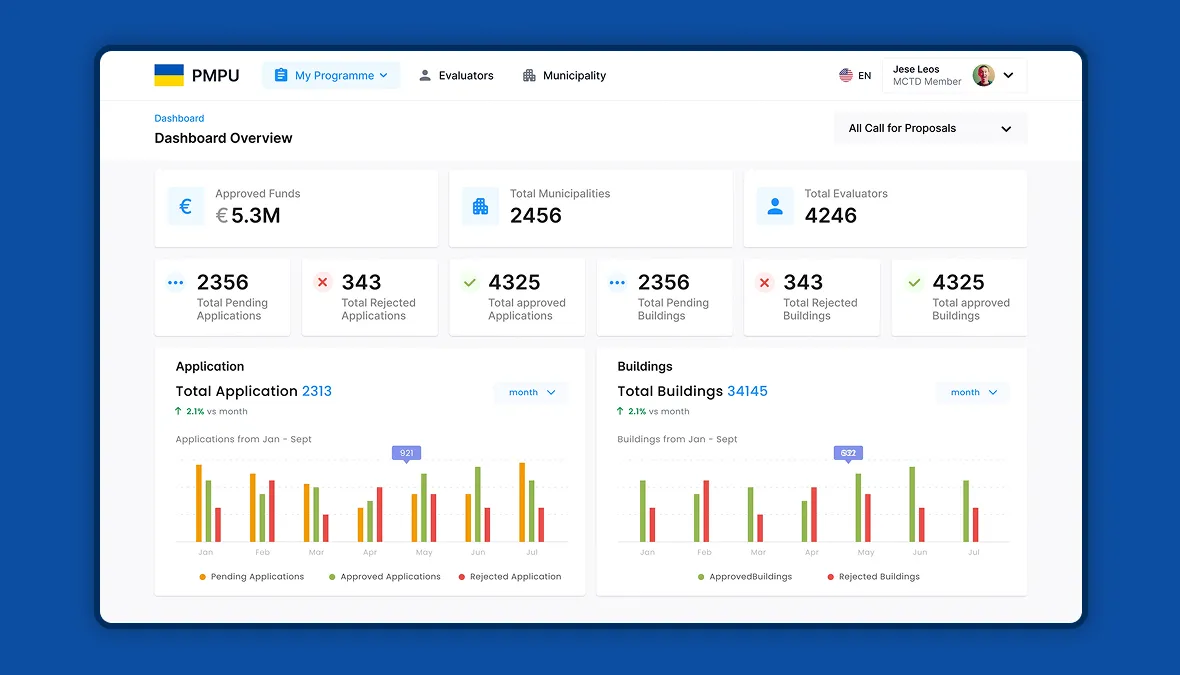
Task: Click the Dashboard breadcrumb link
Action: point(179,118)
